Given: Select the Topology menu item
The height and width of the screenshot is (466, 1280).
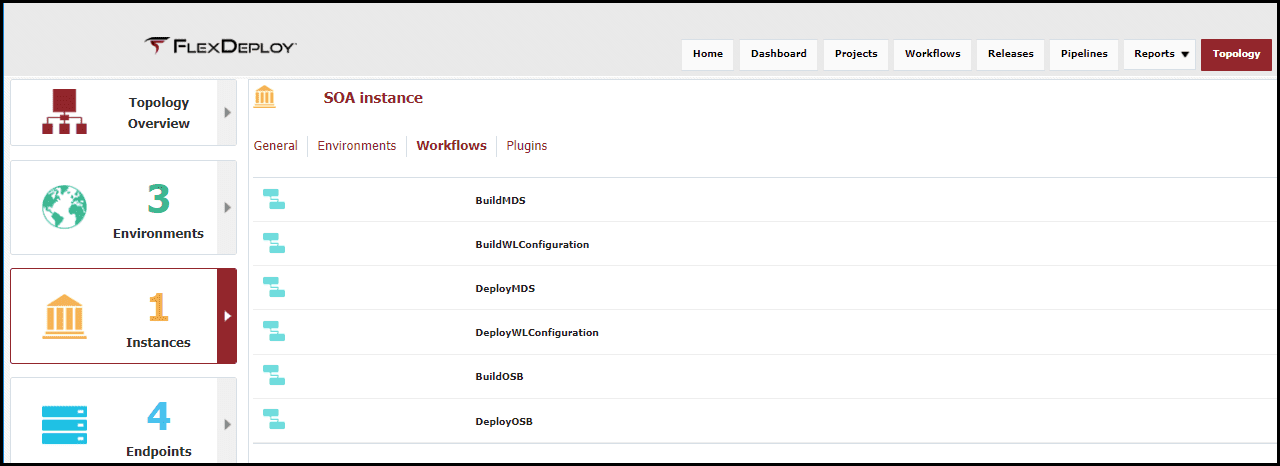Looking at the screenshot, I should tap(1236, 54).
